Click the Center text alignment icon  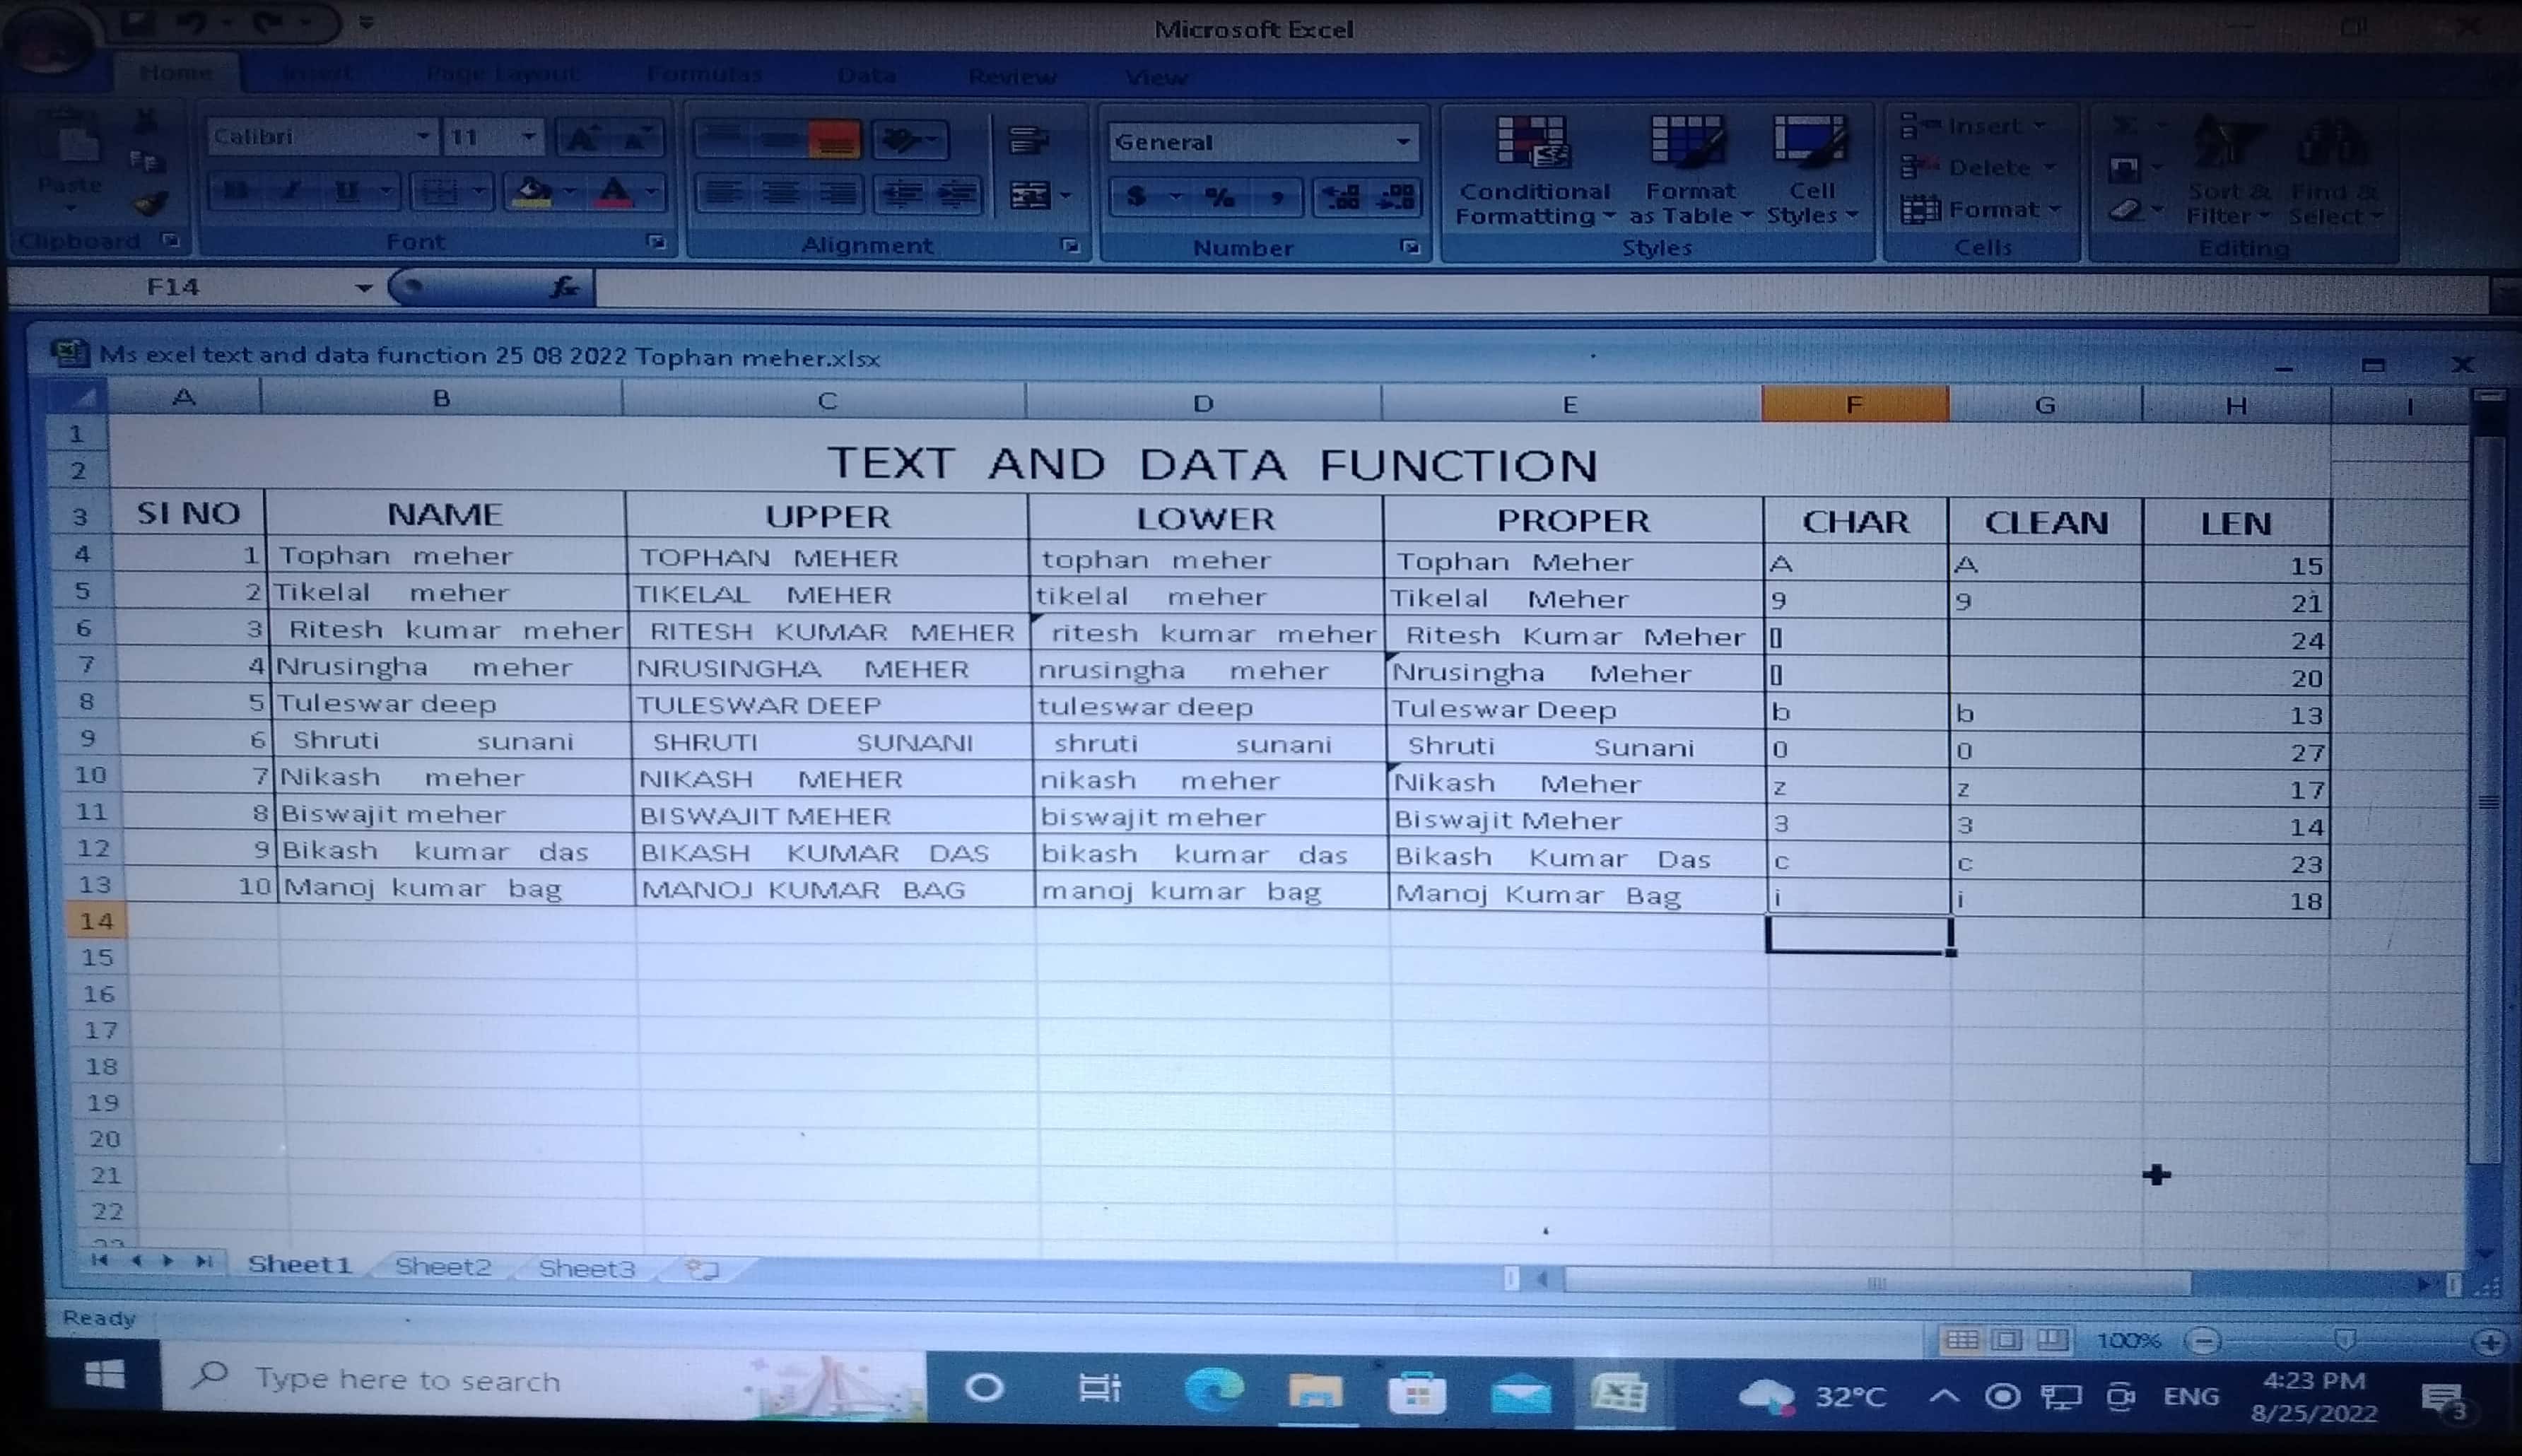click(780, 193)
